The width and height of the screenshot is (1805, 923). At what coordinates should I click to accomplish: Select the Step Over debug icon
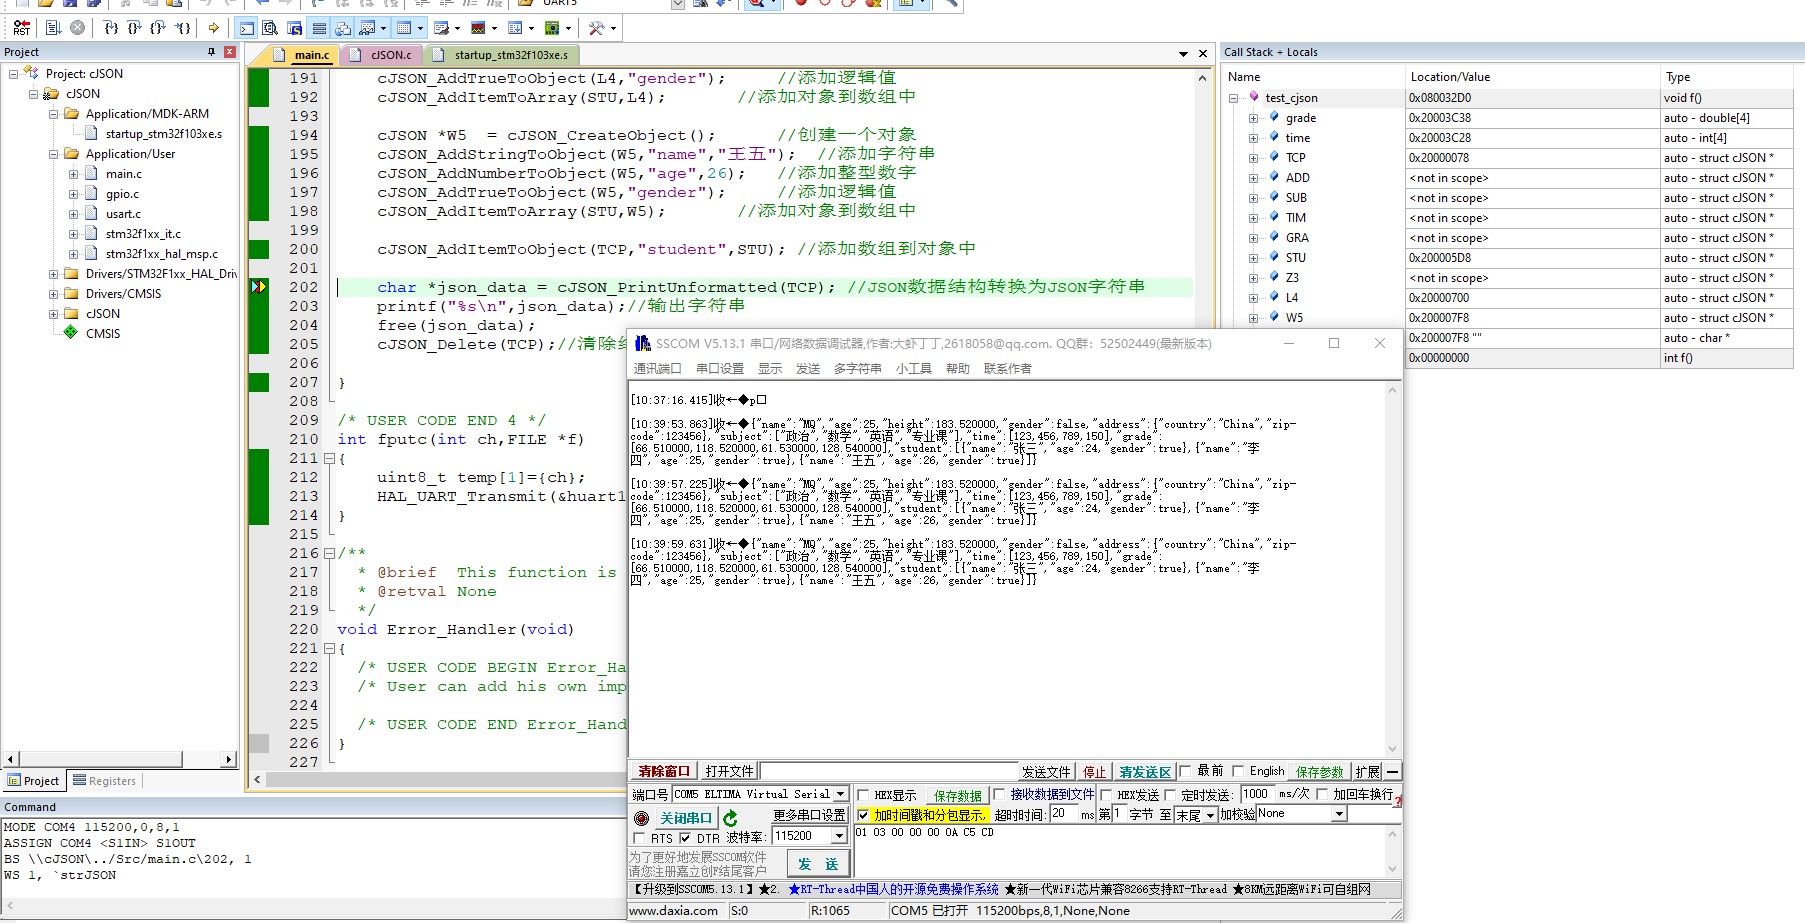[132, 28]
